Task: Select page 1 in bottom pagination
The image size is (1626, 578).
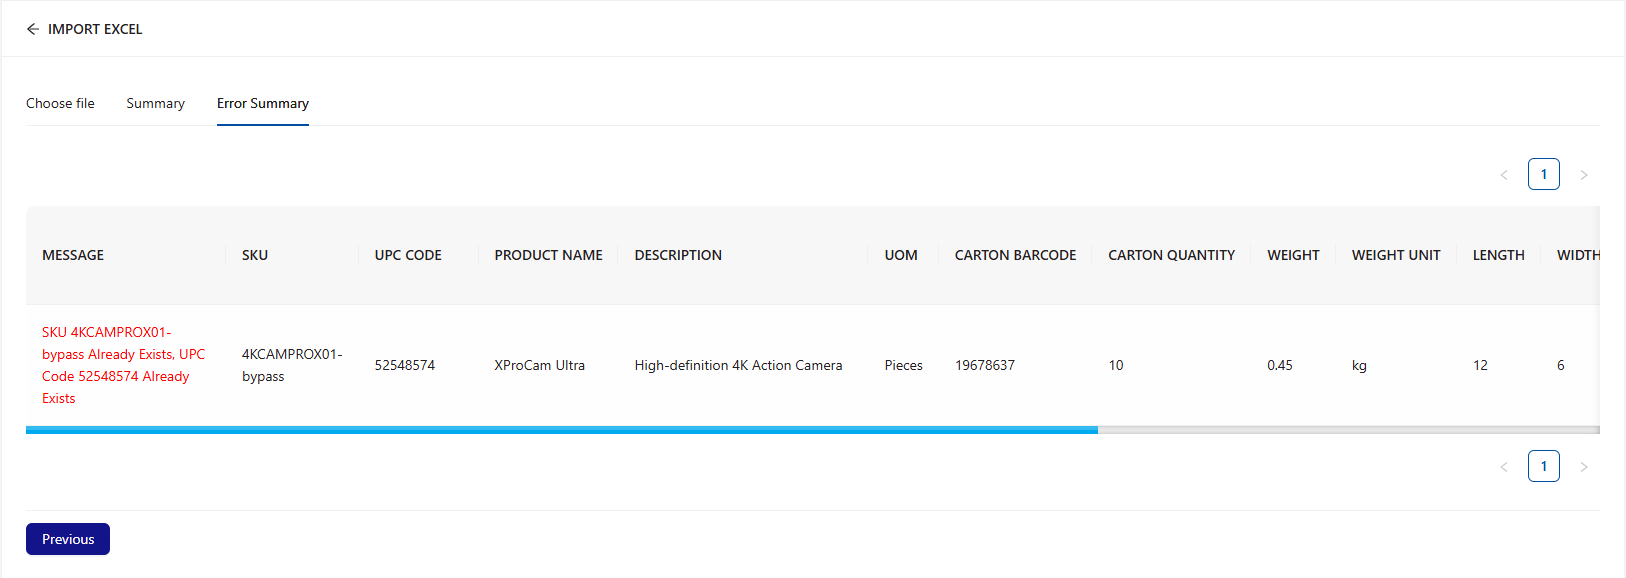Action: click(x=1544, y=466)
